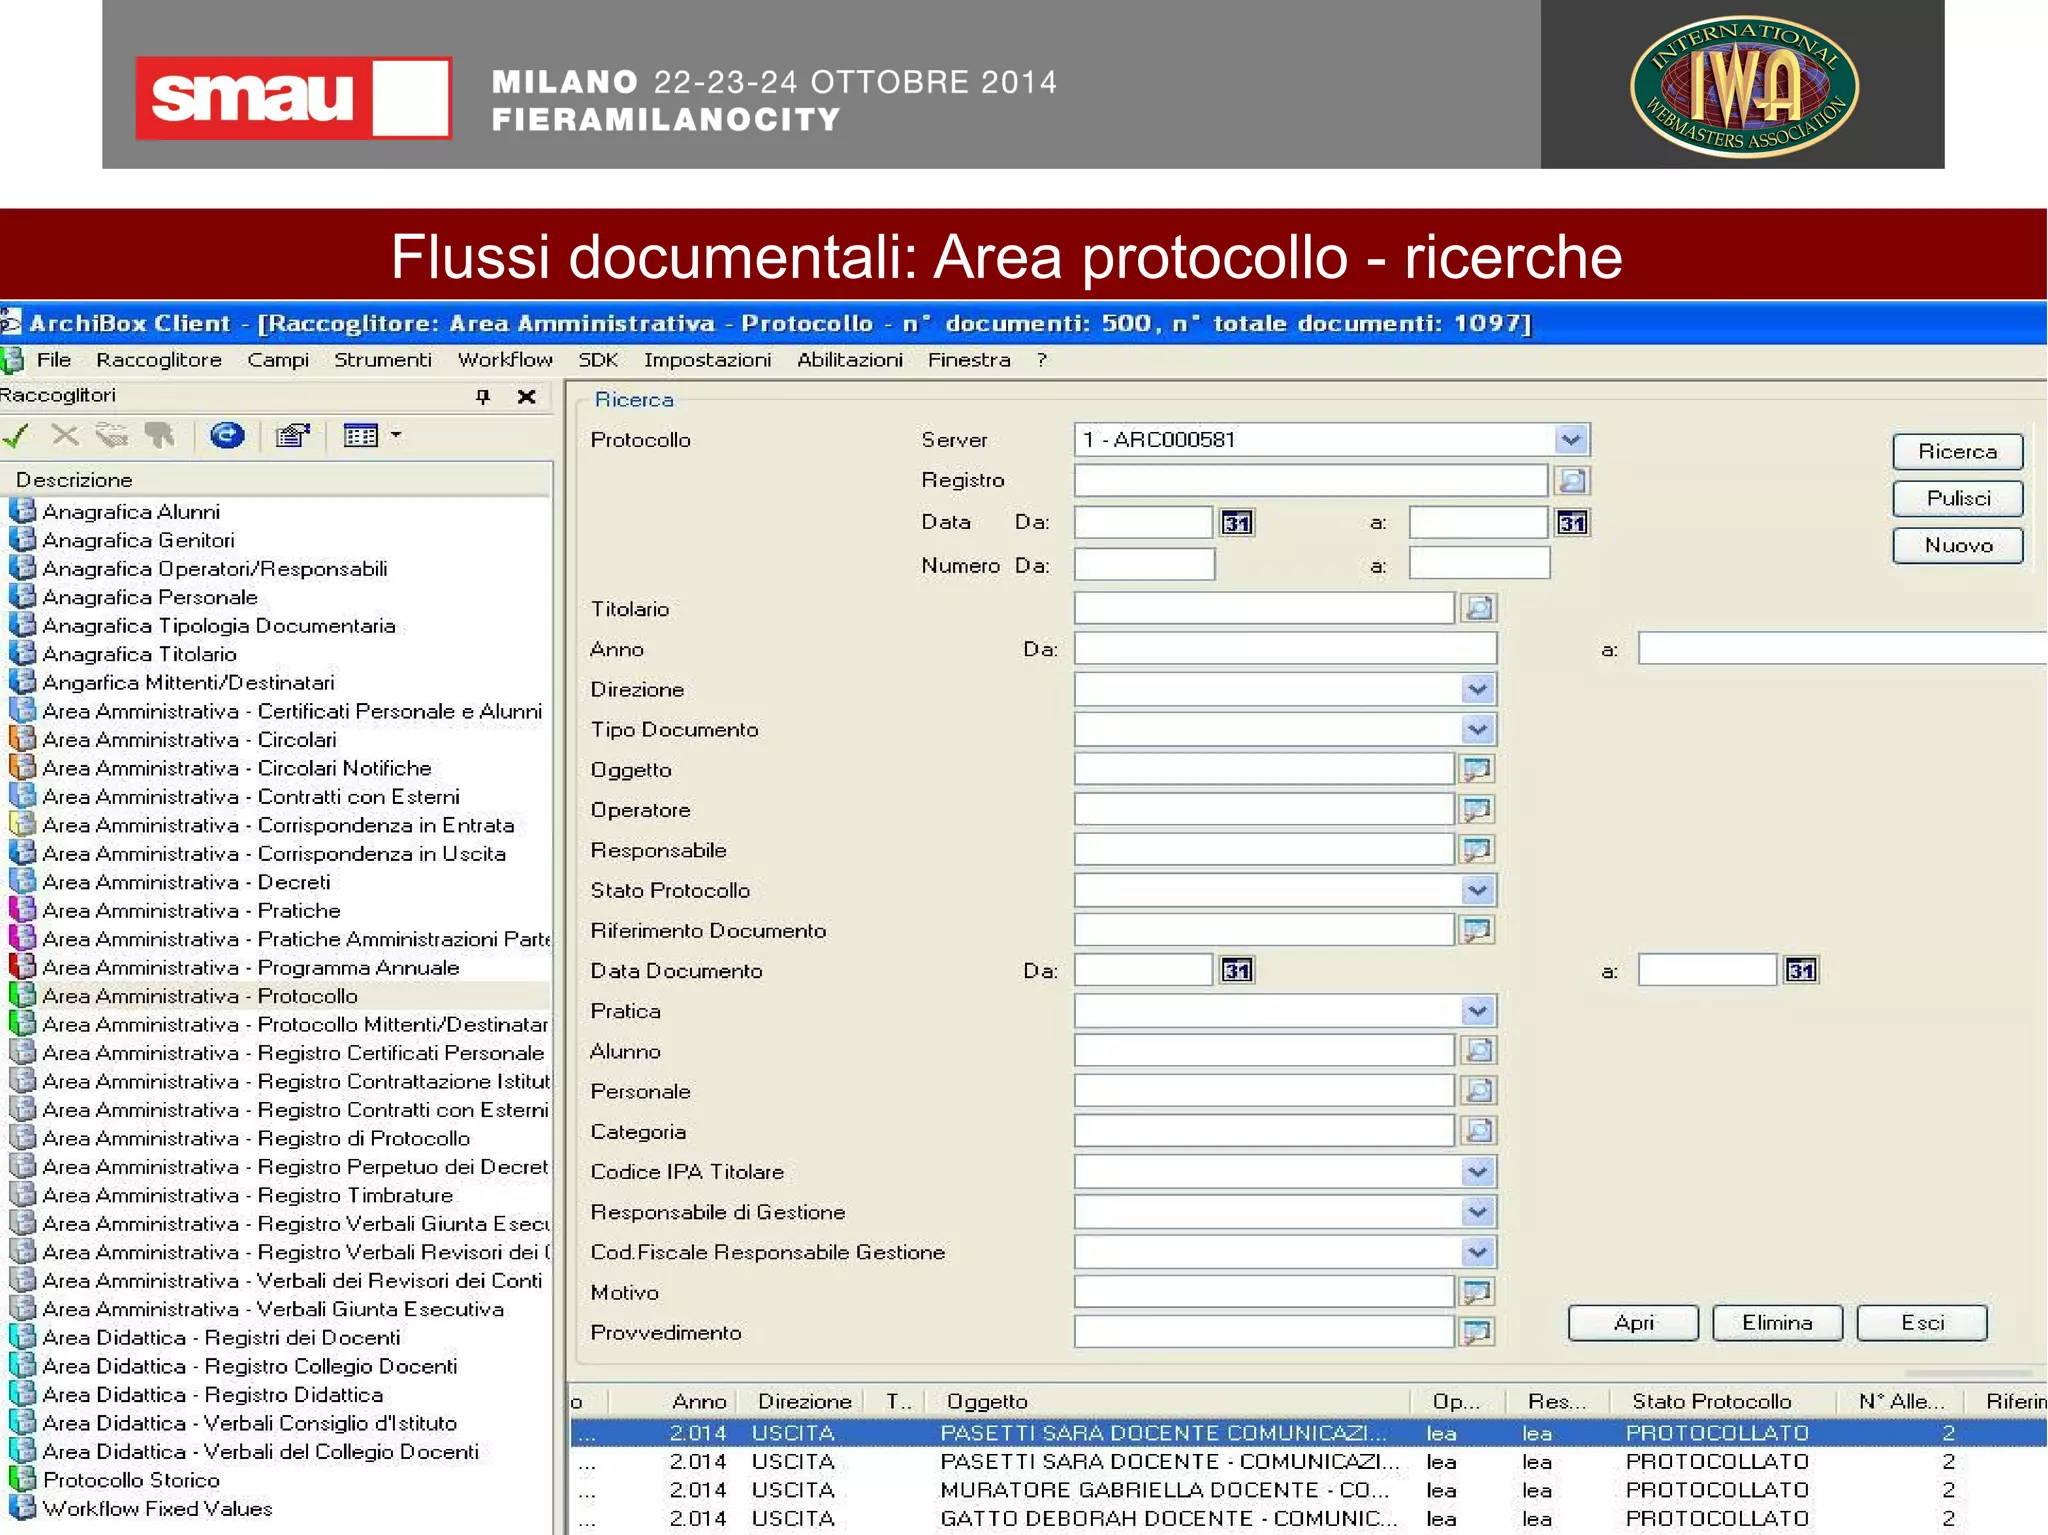
Task: Expand the Server dropdown
Action: (x=1572, y=440)
